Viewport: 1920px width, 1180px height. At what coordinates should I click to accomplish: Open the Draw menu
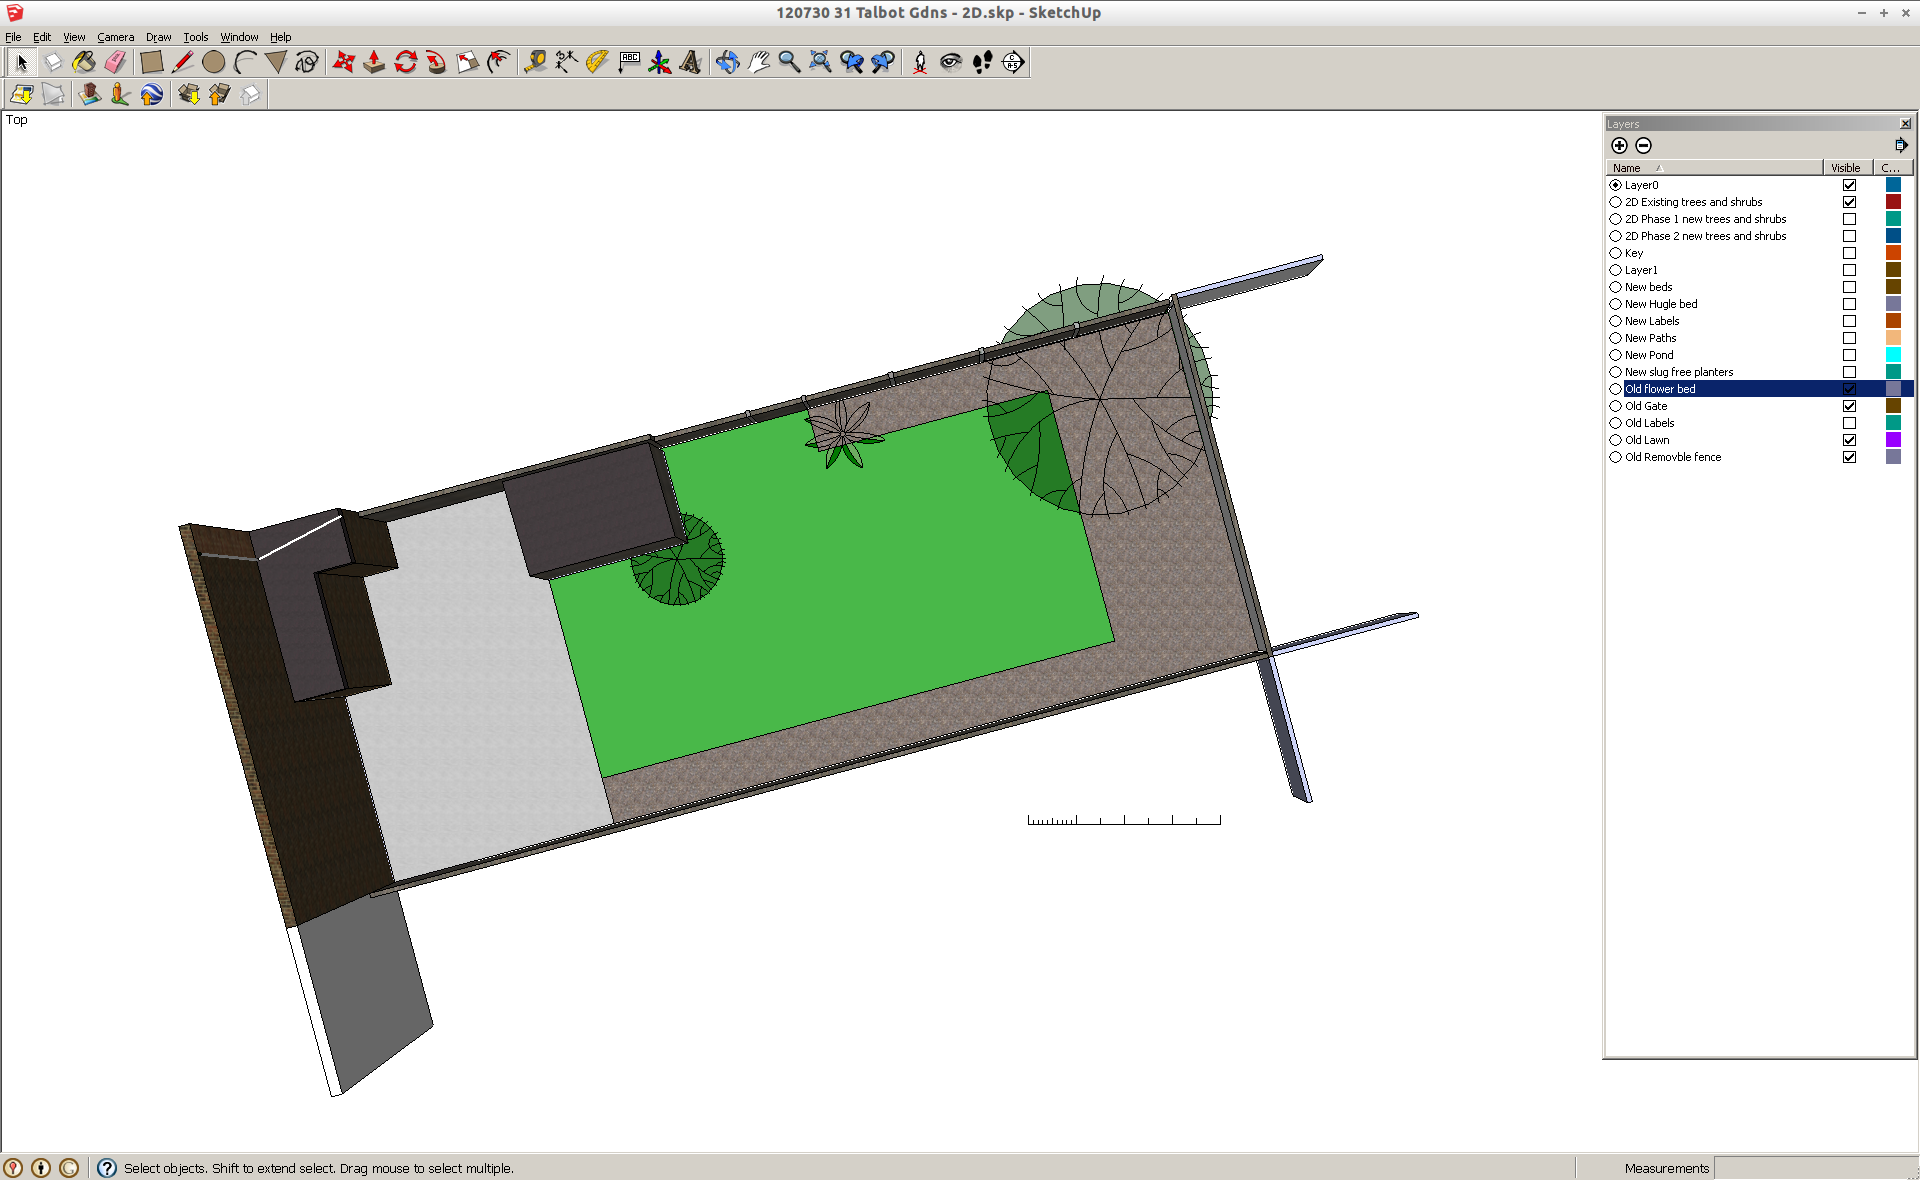158,37
